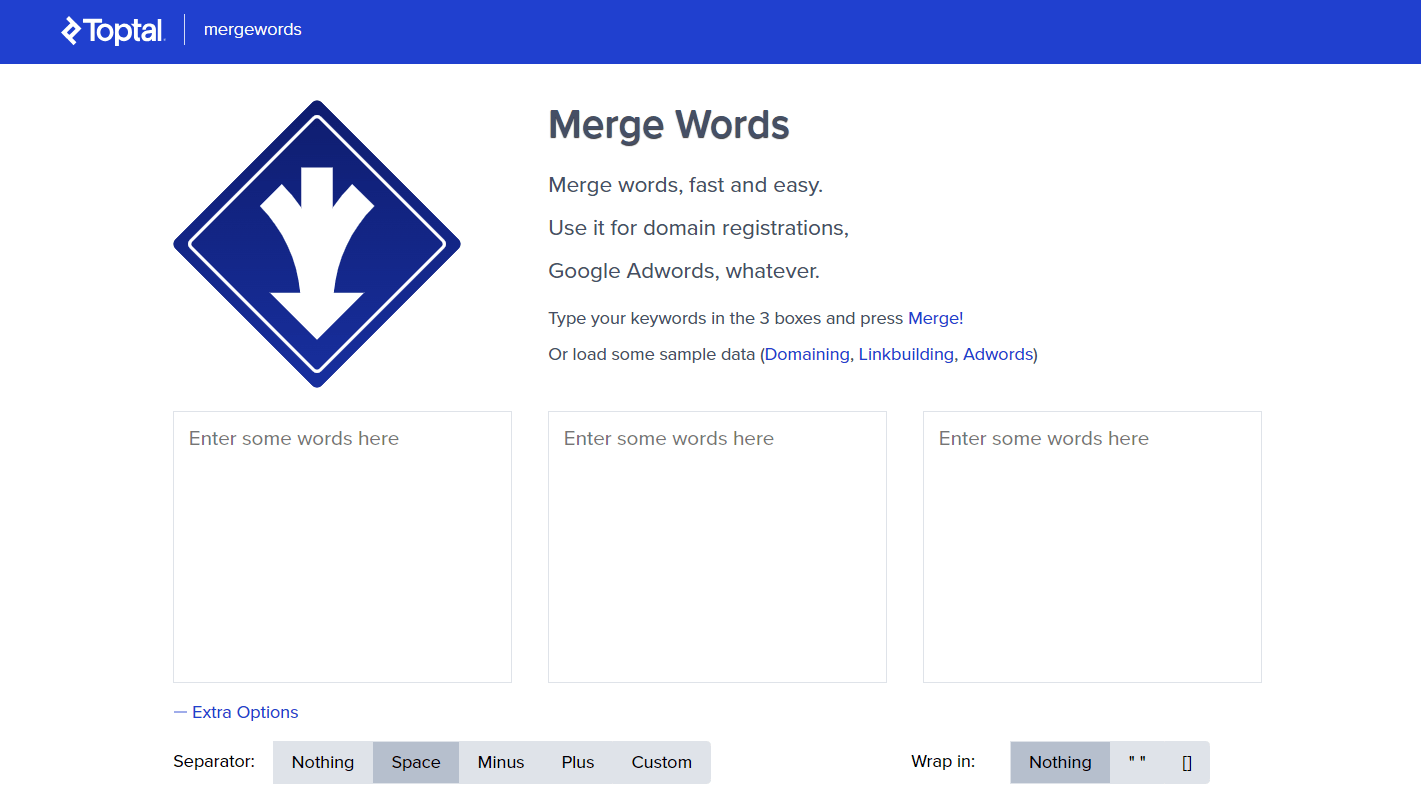Viewport: 1421px width, 806px height.
Task: Click the Merge Words page heading
Action: tap(669, 125)
